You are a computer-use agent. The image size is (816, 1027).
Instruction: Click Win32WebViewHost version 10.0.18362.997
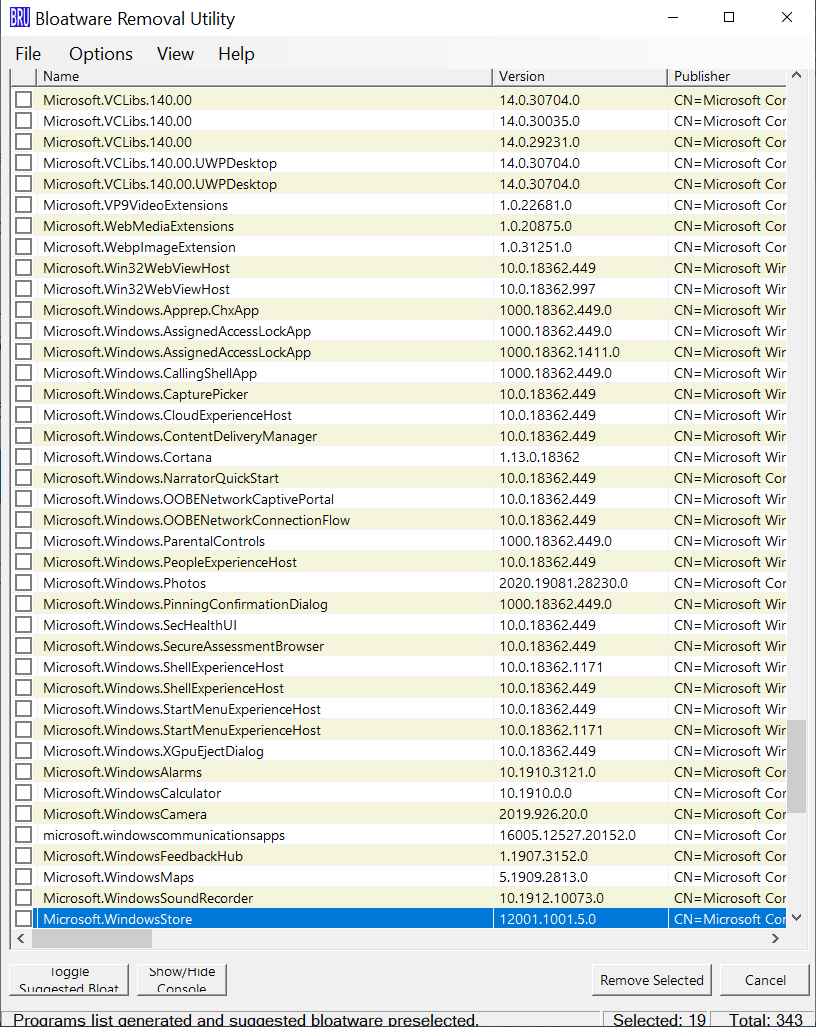[547, 289]
